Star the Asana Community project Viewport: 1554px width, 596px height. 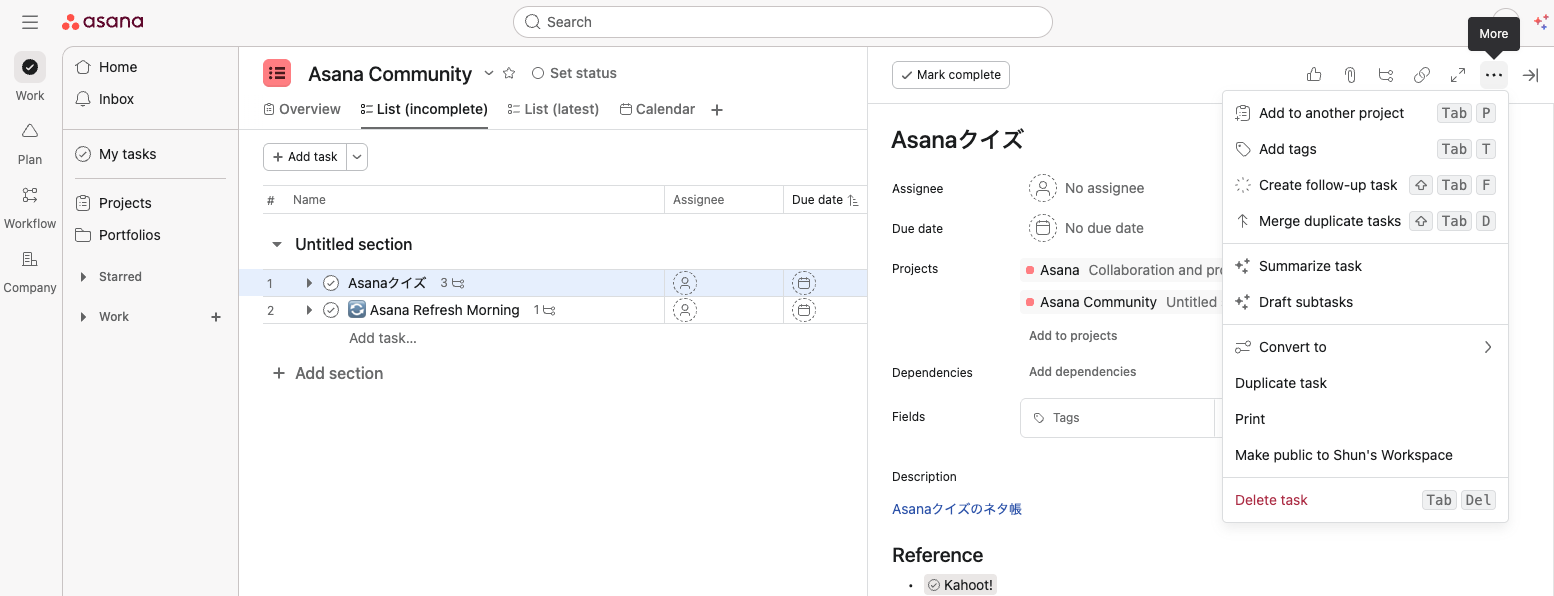coord(509,73)
